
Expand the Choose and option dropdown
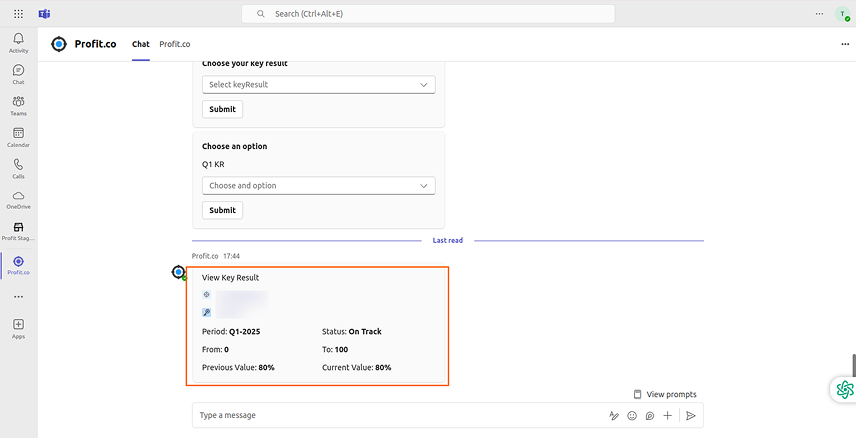[319, 186]
